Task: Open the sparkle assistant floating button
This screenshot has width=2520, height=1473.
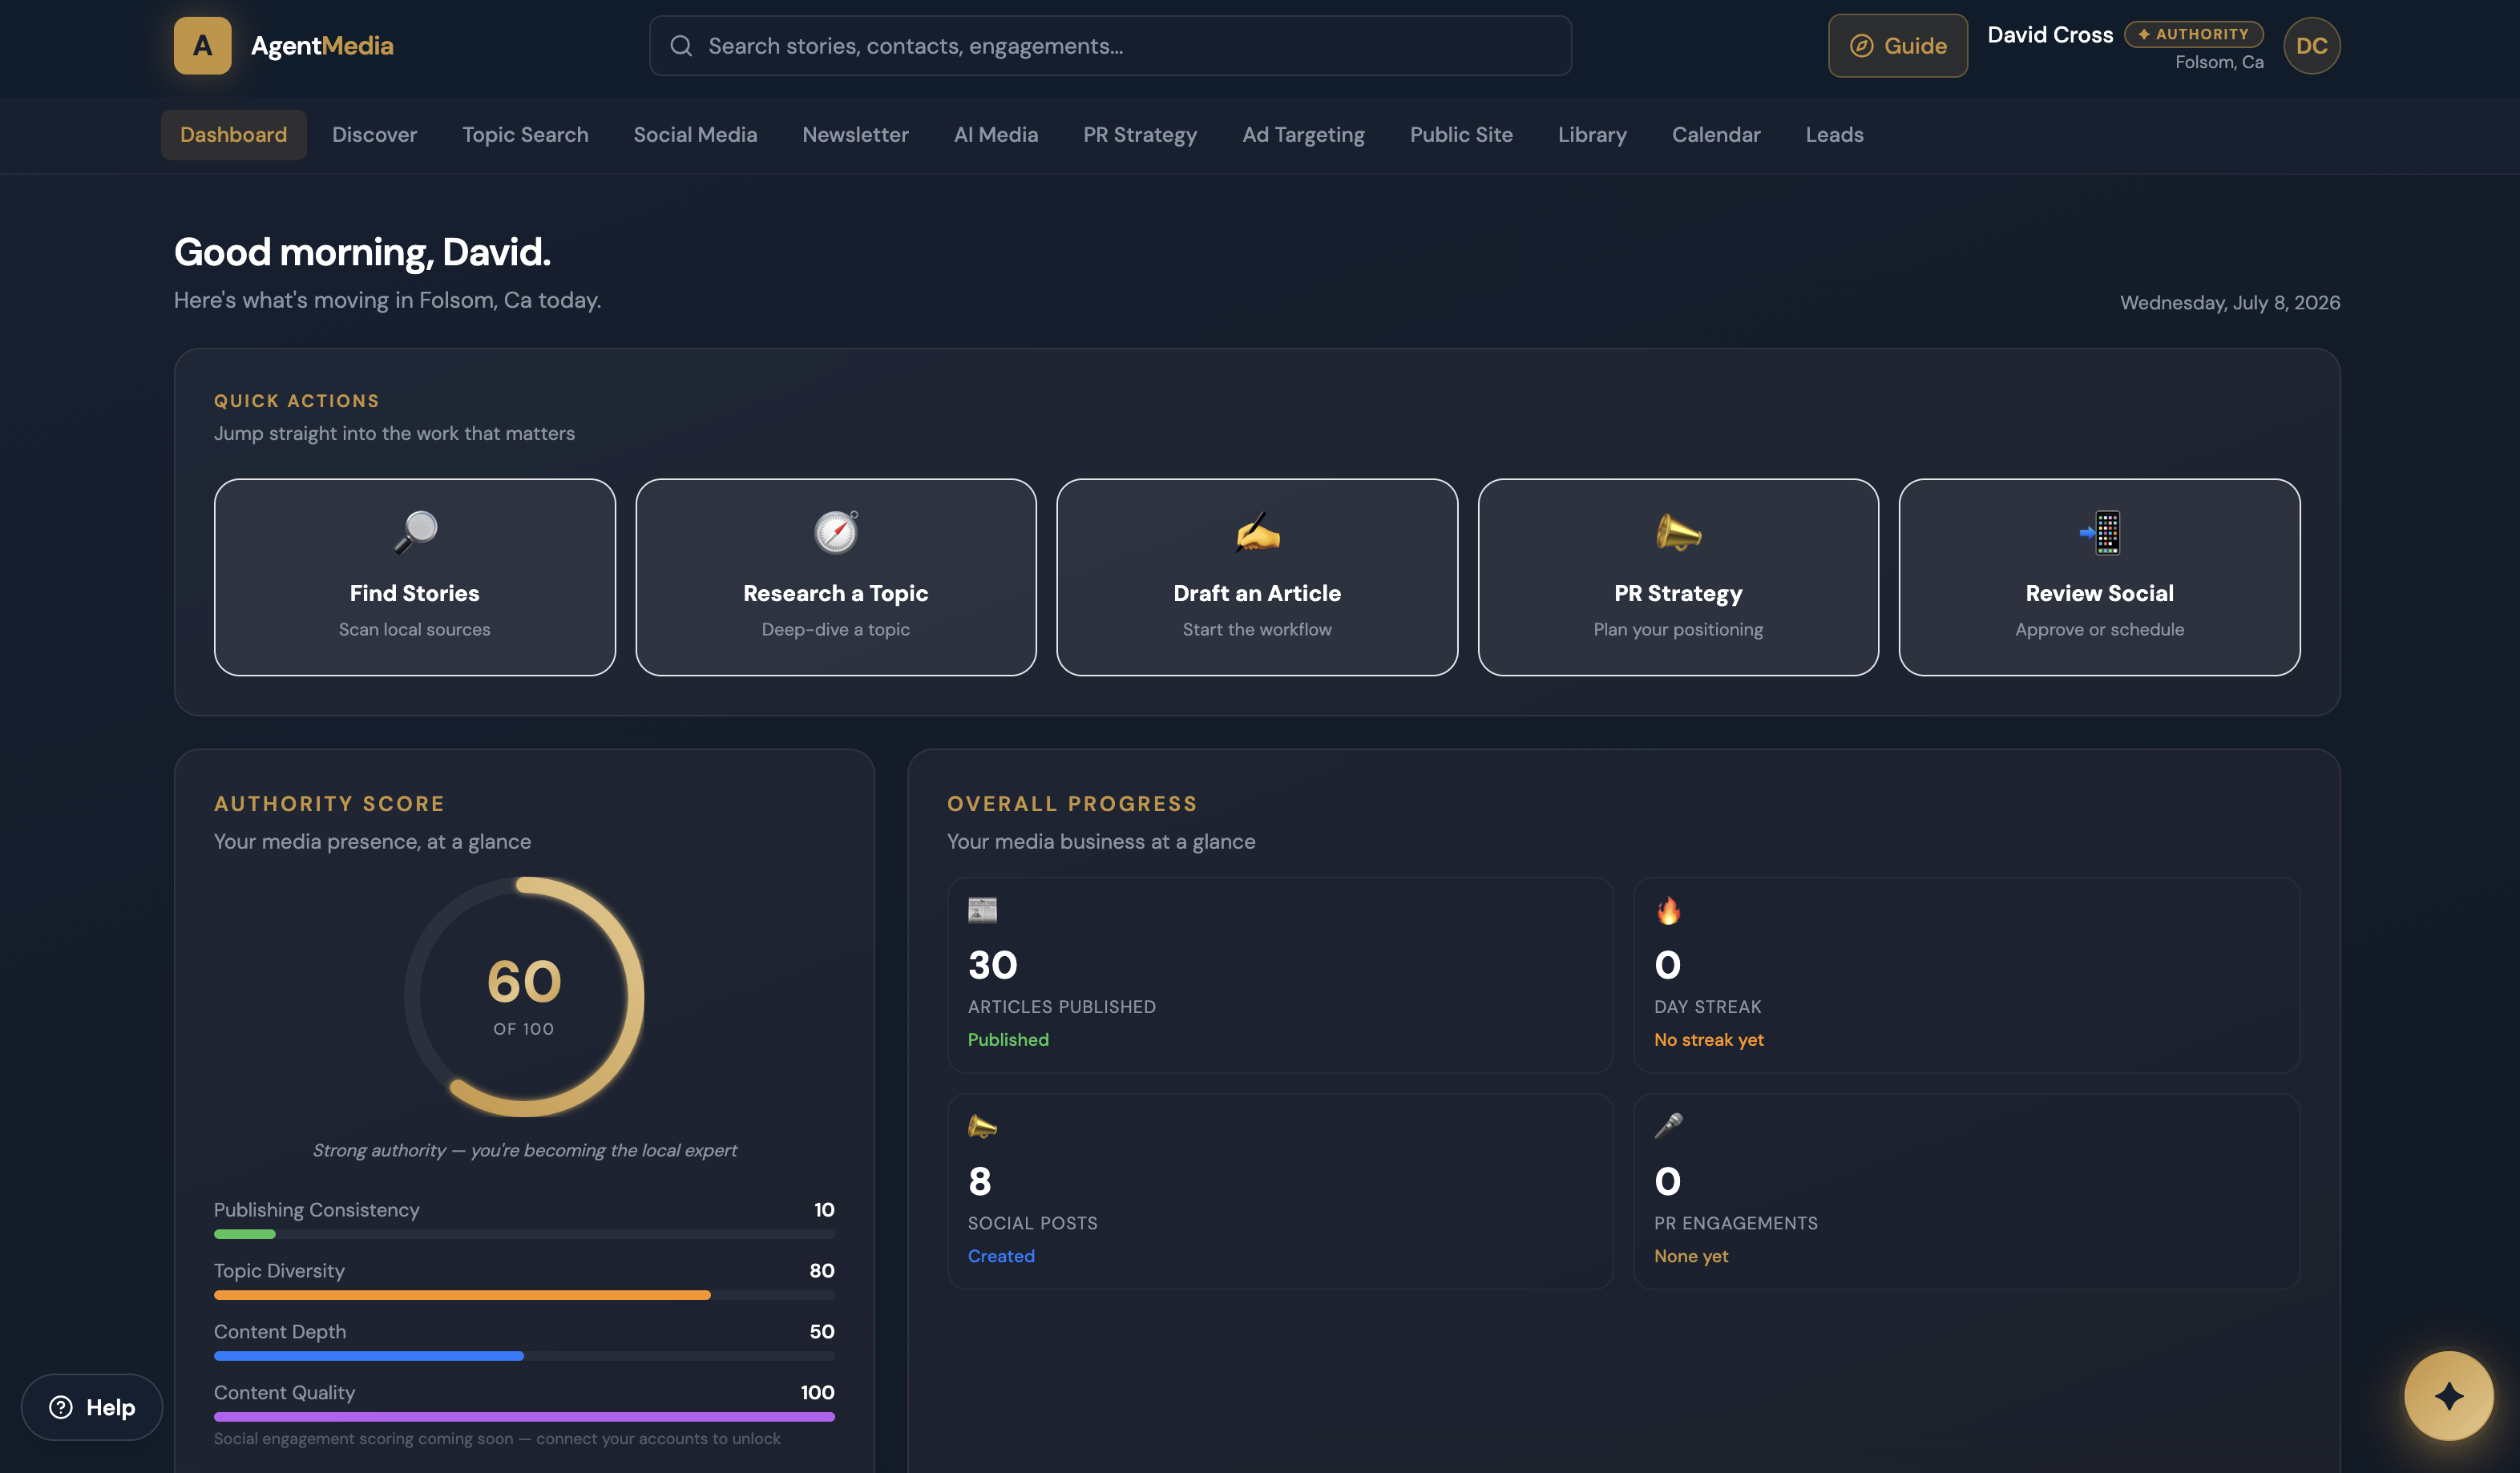Action: pos(2448,1396)
